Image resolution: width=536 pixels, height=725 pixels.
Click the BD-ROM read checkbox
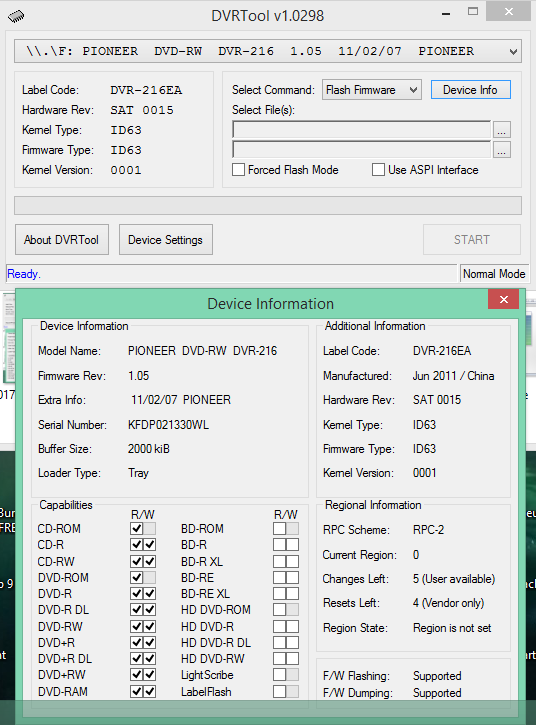(279, 528)
